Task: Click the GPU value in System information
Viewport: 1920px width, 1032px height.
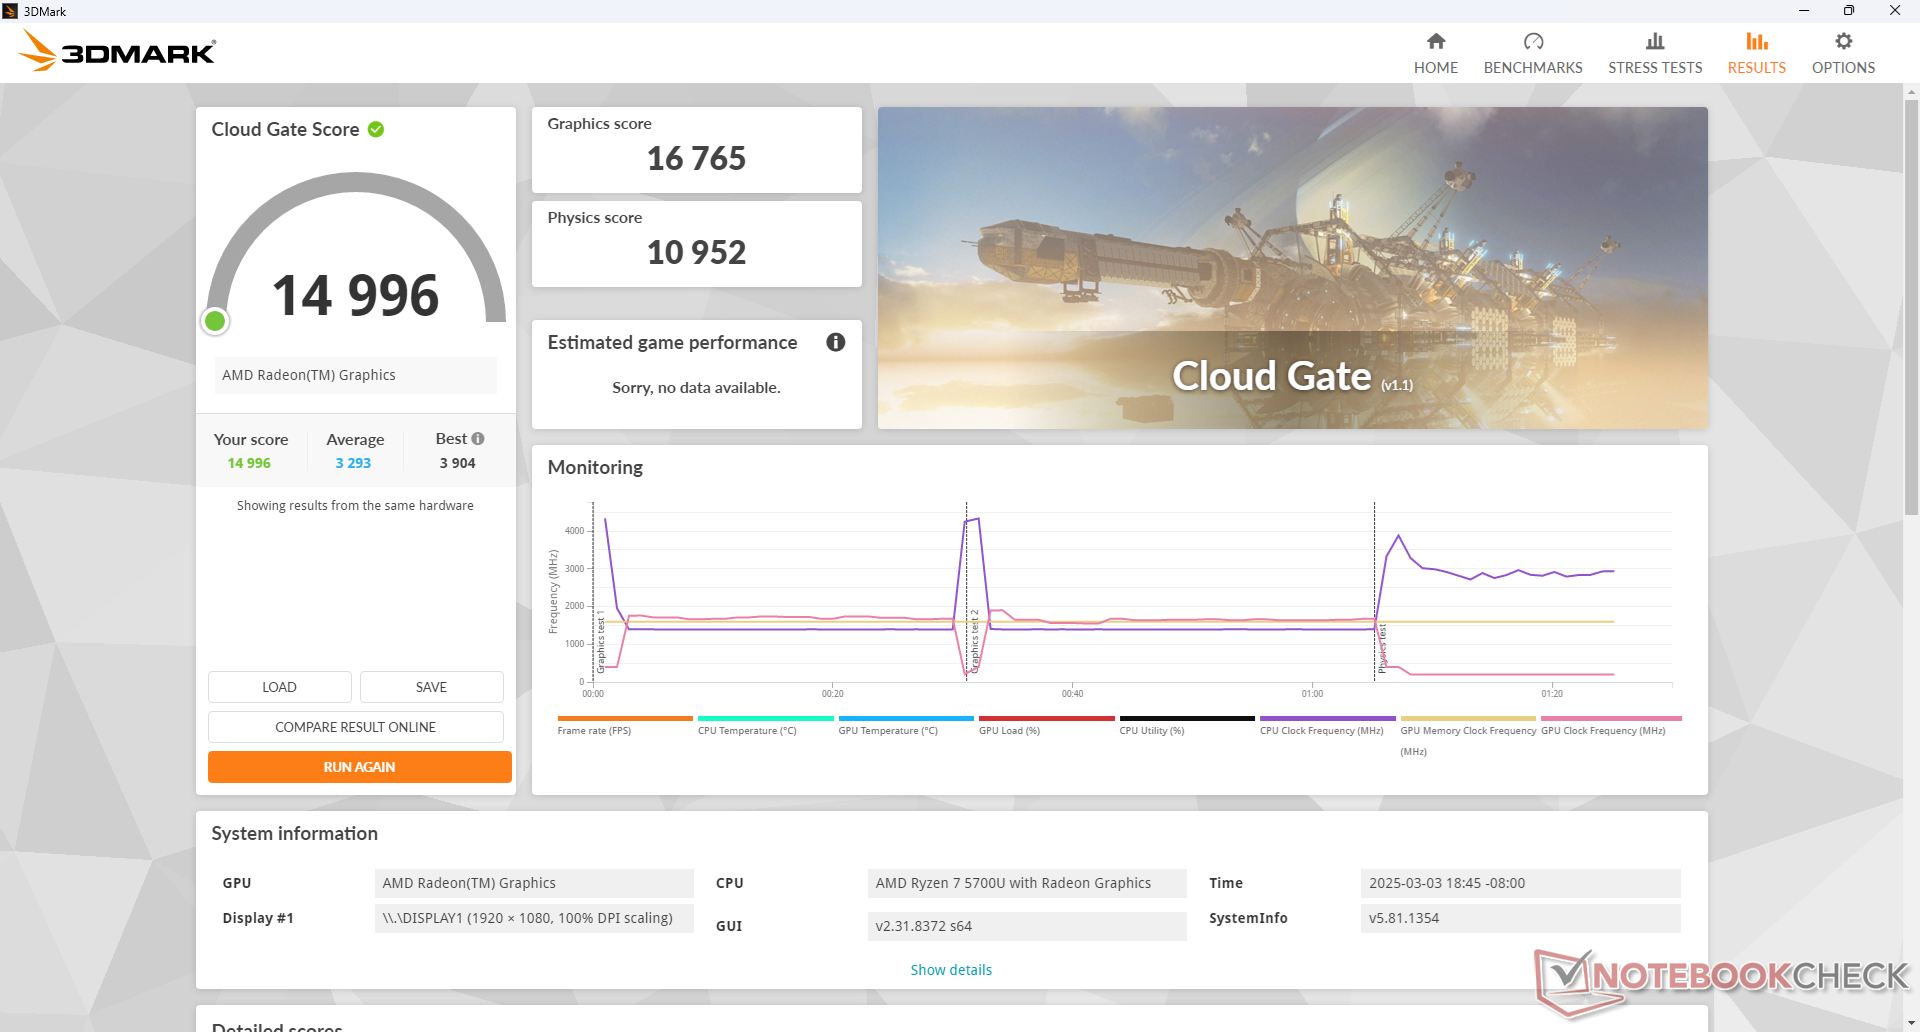Action: (534, 883)
